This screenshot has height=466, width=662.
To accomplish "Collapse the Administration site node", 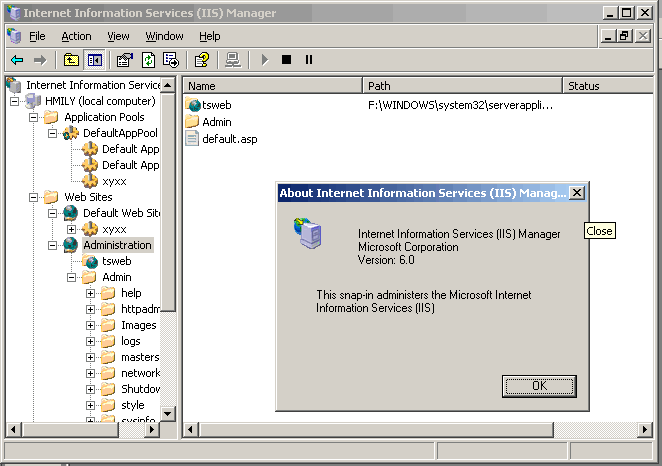I will [52, 245].
